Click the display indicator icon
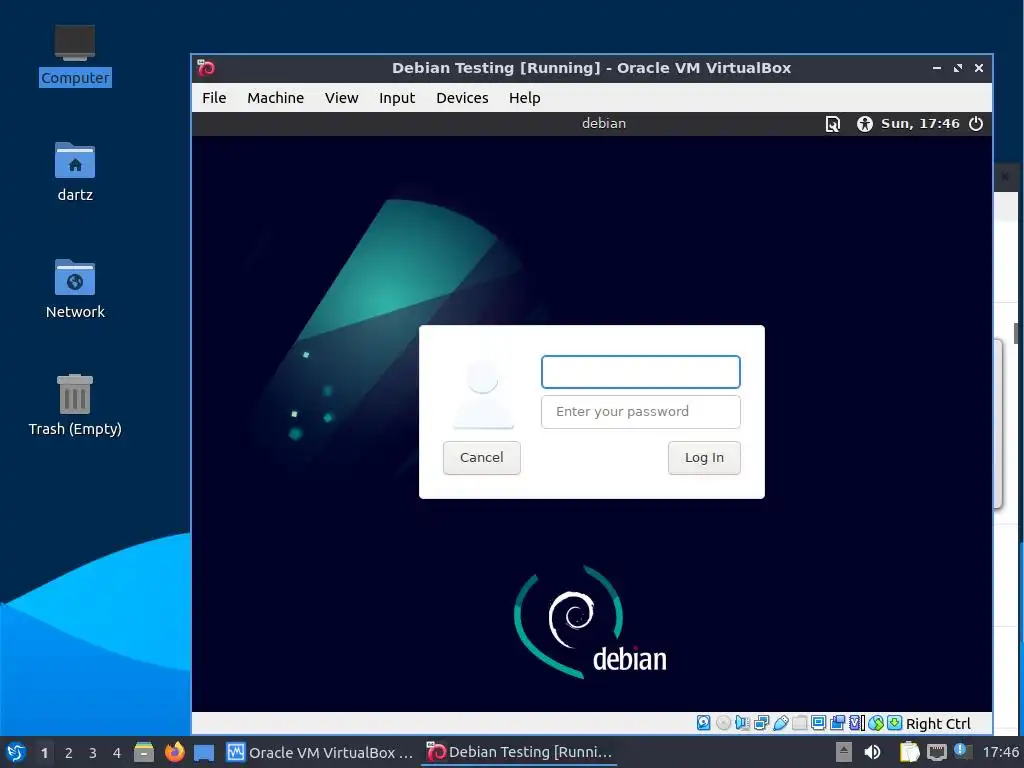 click(x=818, y=723)
